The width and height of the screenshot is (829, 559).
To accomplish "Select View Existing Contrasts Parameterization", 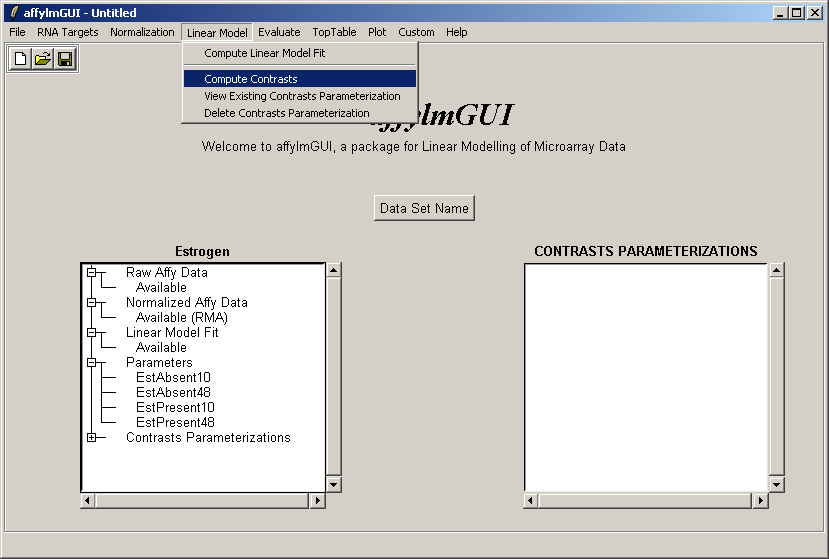I will point(302,96).
